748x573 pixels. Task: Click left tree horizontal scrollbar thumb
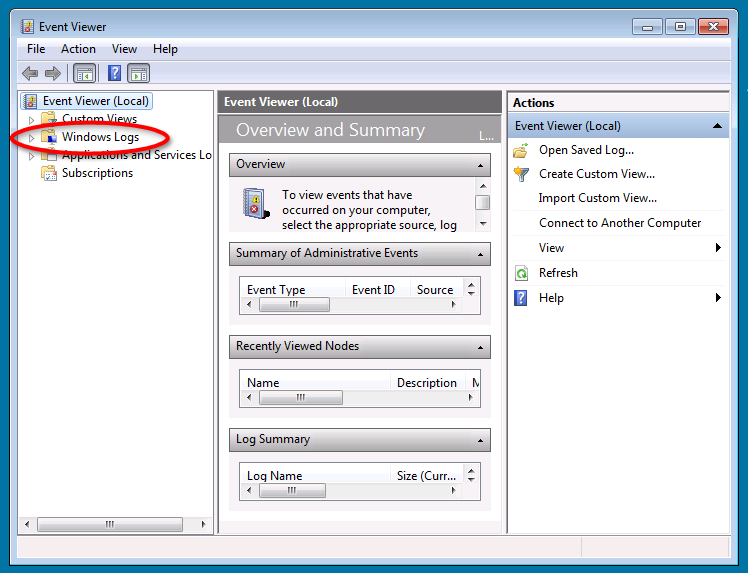pyautogui.click(x=110, y=524)
